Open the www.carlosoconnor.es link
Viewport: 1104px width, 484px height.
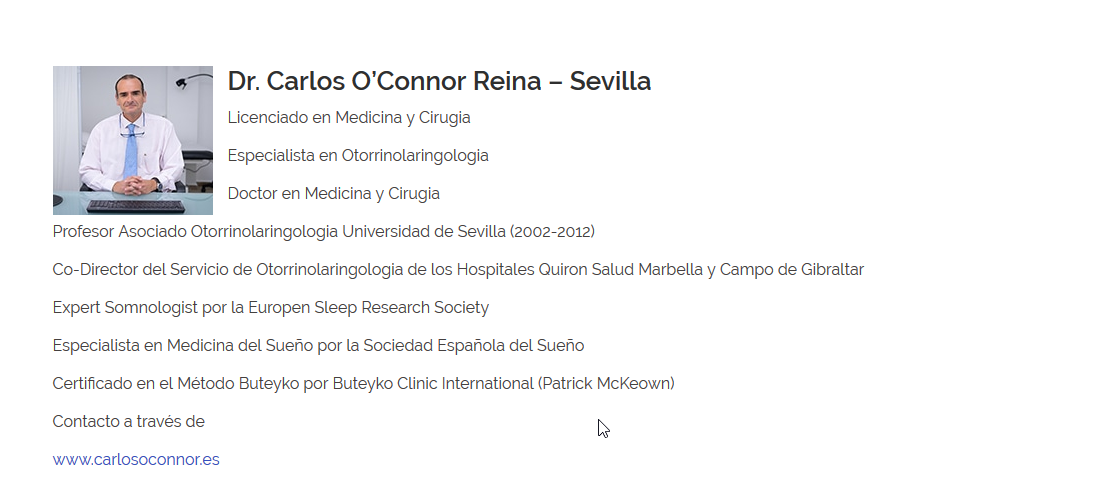coord(136,459)
